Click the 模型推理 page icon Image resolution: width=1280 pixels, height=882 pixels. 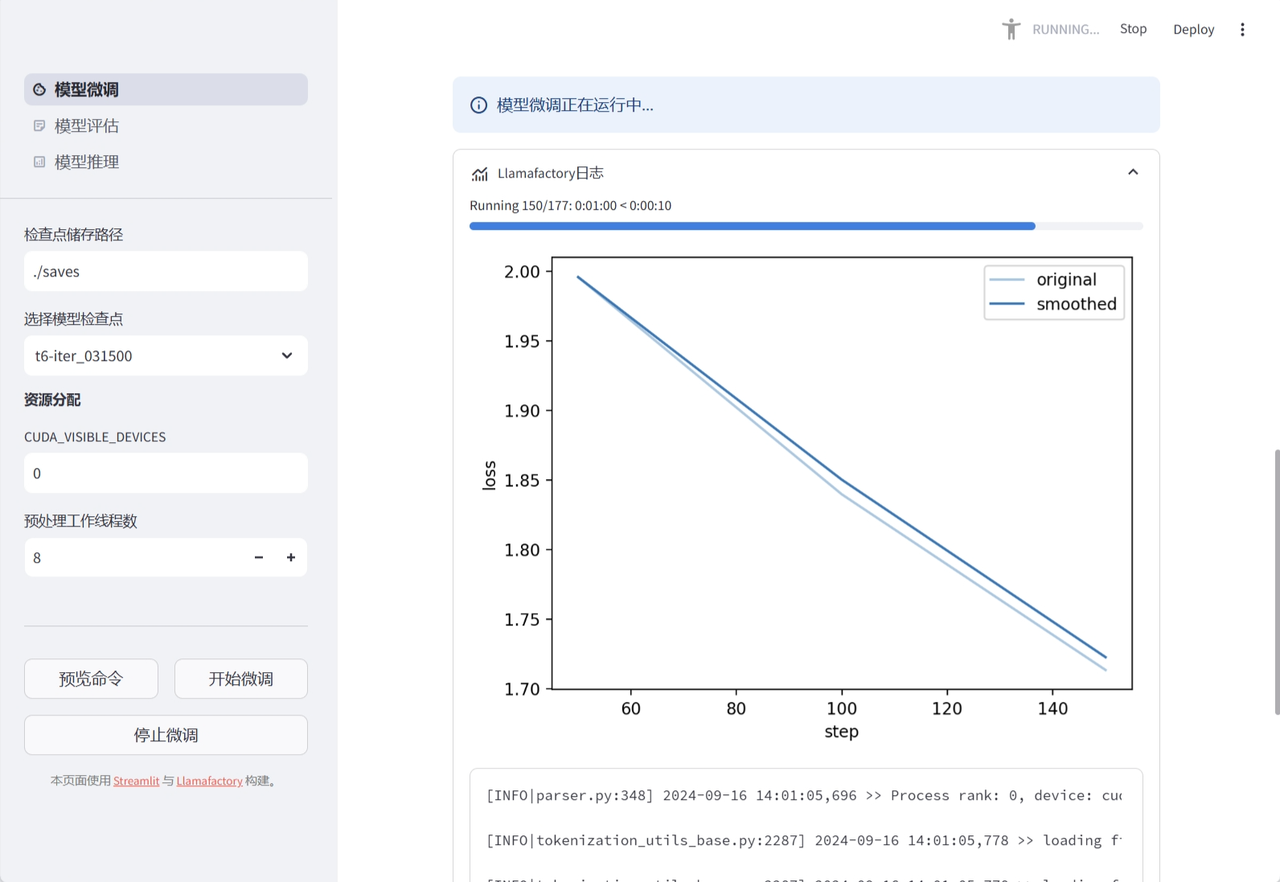(x=39, y=162)
